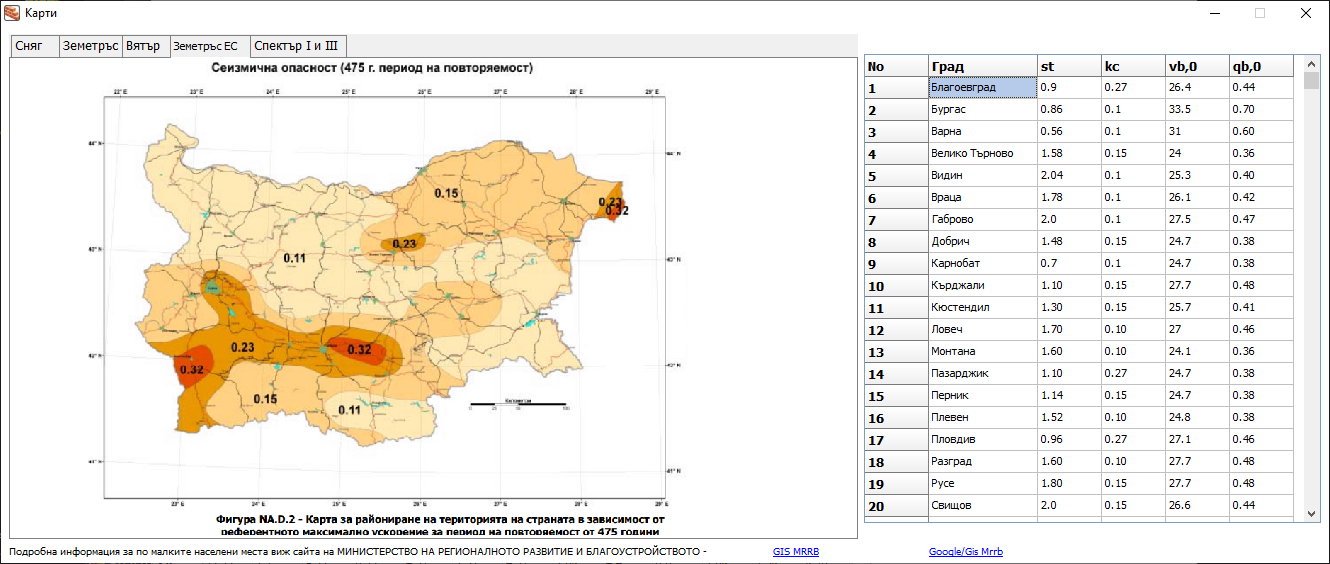Click the vb,0 column header
This screenshot has height=564, width=1330.
tap(1196, 66)
